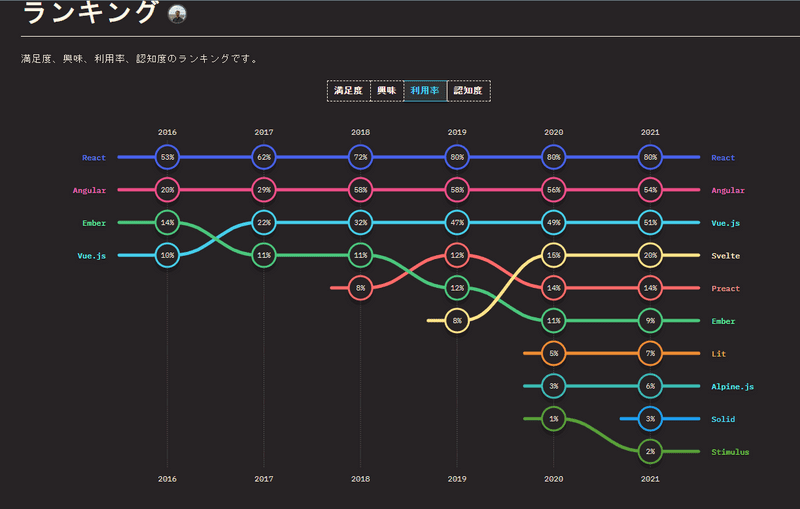Image resolution: width=800 pixels, height=509 pixels.
Task: Click React's 72% node for 2018
Action: 360,157
